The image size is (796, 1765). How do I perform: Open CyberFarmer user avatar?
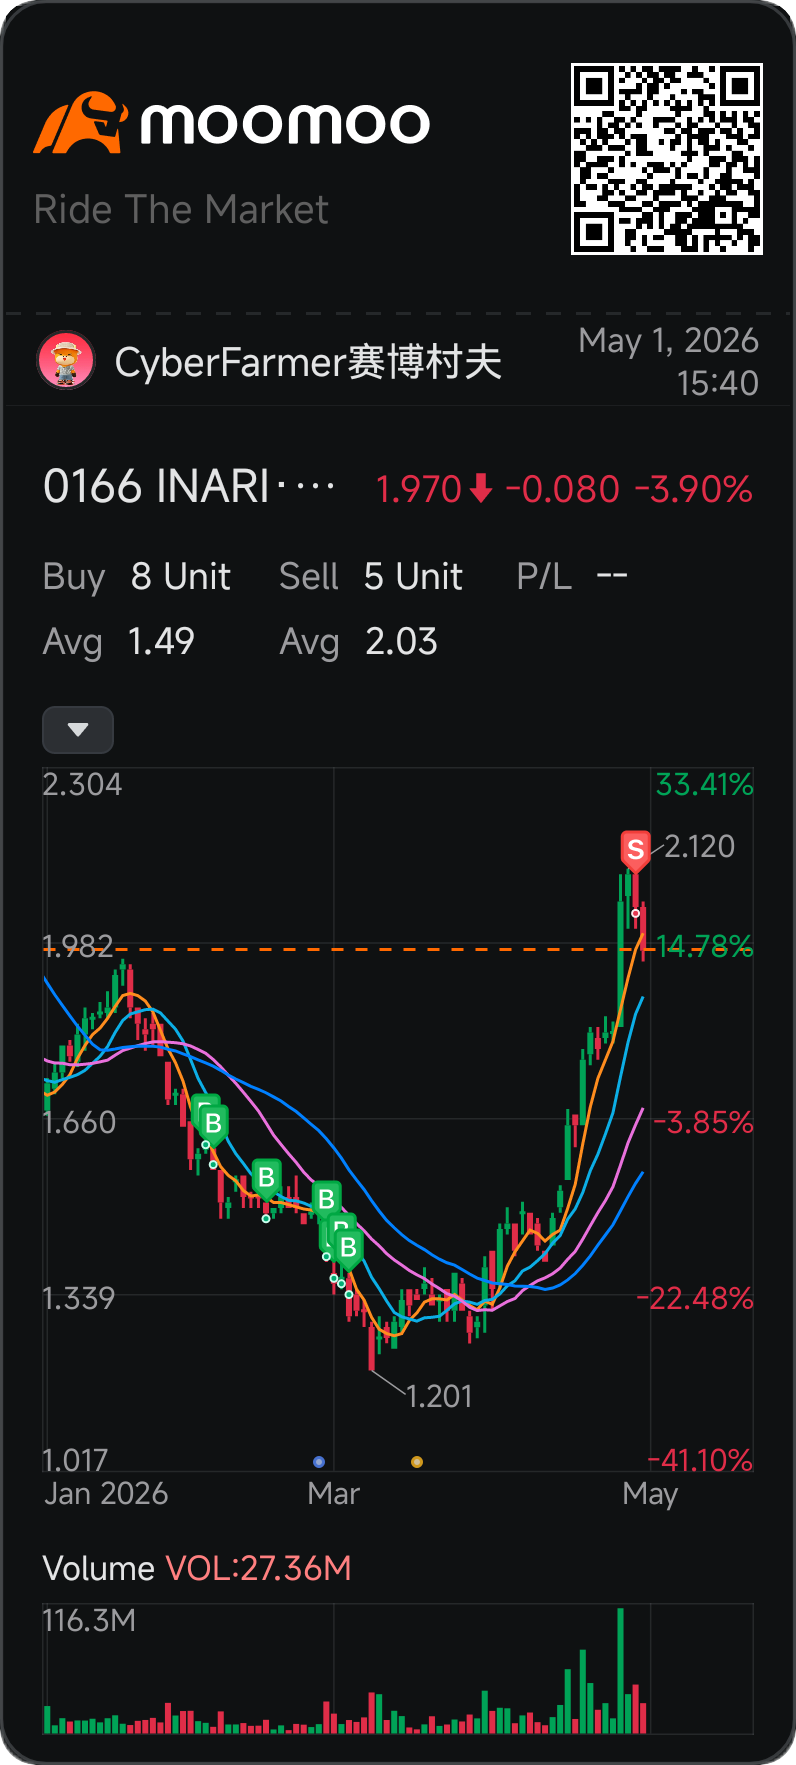click(x=66, y=361)
